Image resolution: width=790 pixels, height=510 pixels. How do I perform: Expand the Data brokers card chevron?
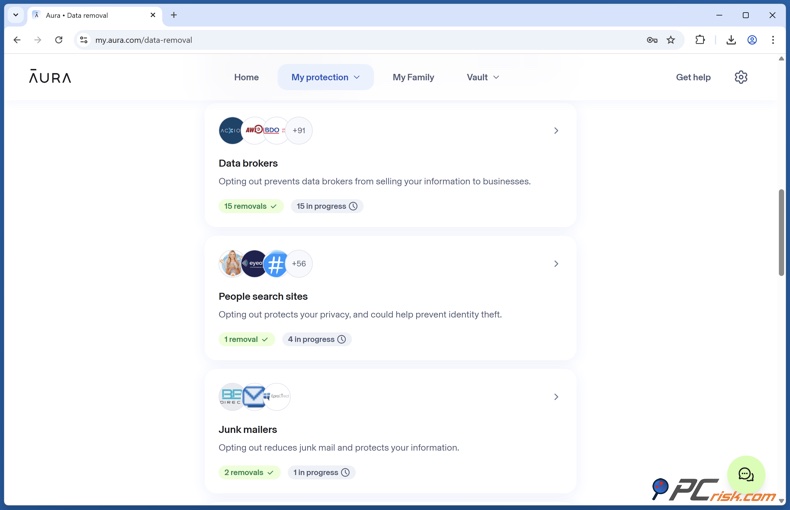(556, 131)
